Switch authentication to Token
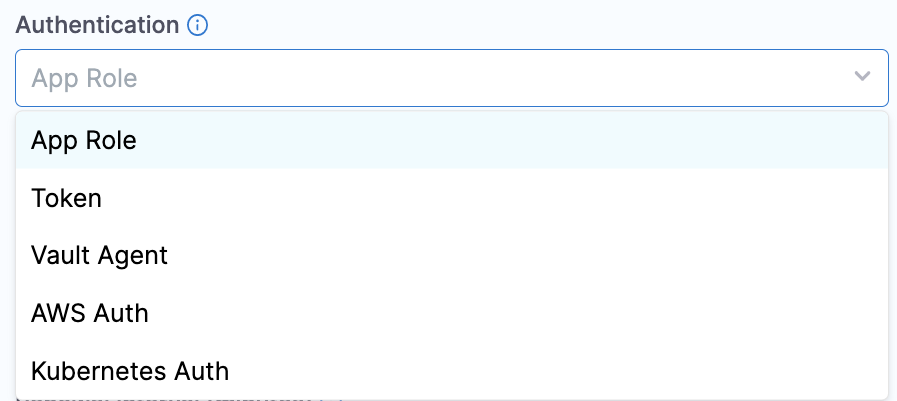The width and height of the screenshot is (897, 401). (x=66, y=198)
